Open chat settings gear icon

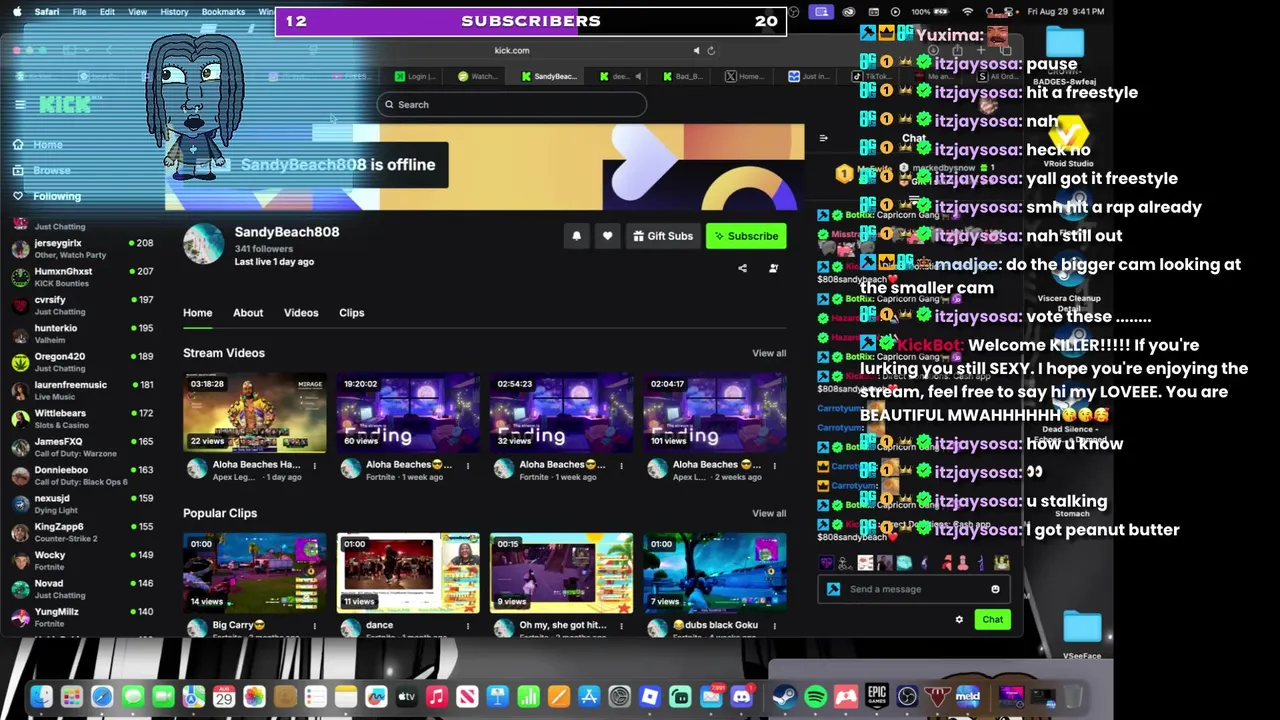point(959,620)
